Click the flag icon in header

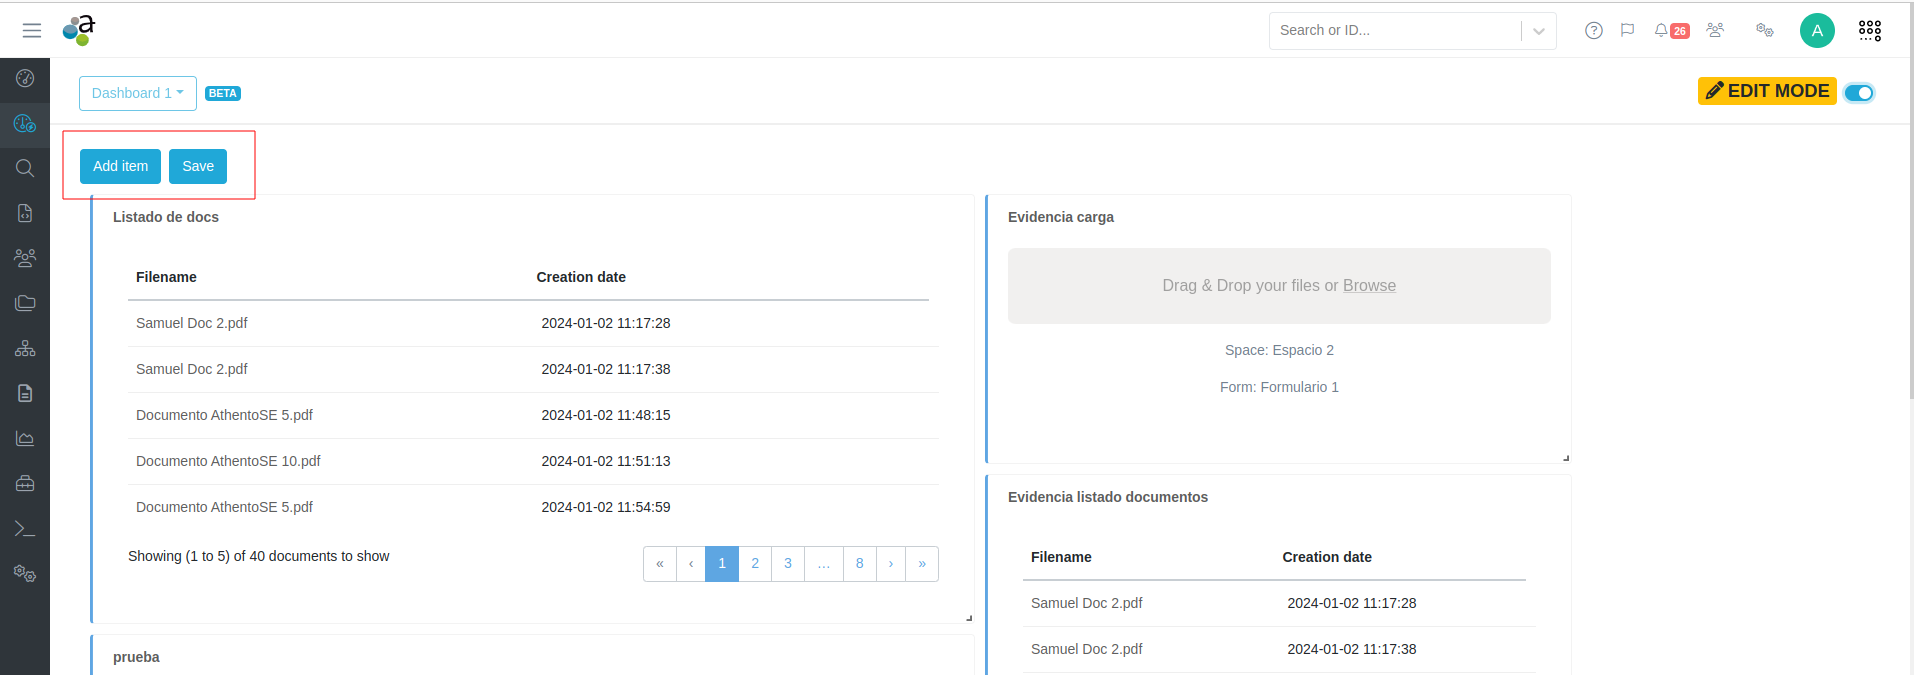click(1628, 31)
